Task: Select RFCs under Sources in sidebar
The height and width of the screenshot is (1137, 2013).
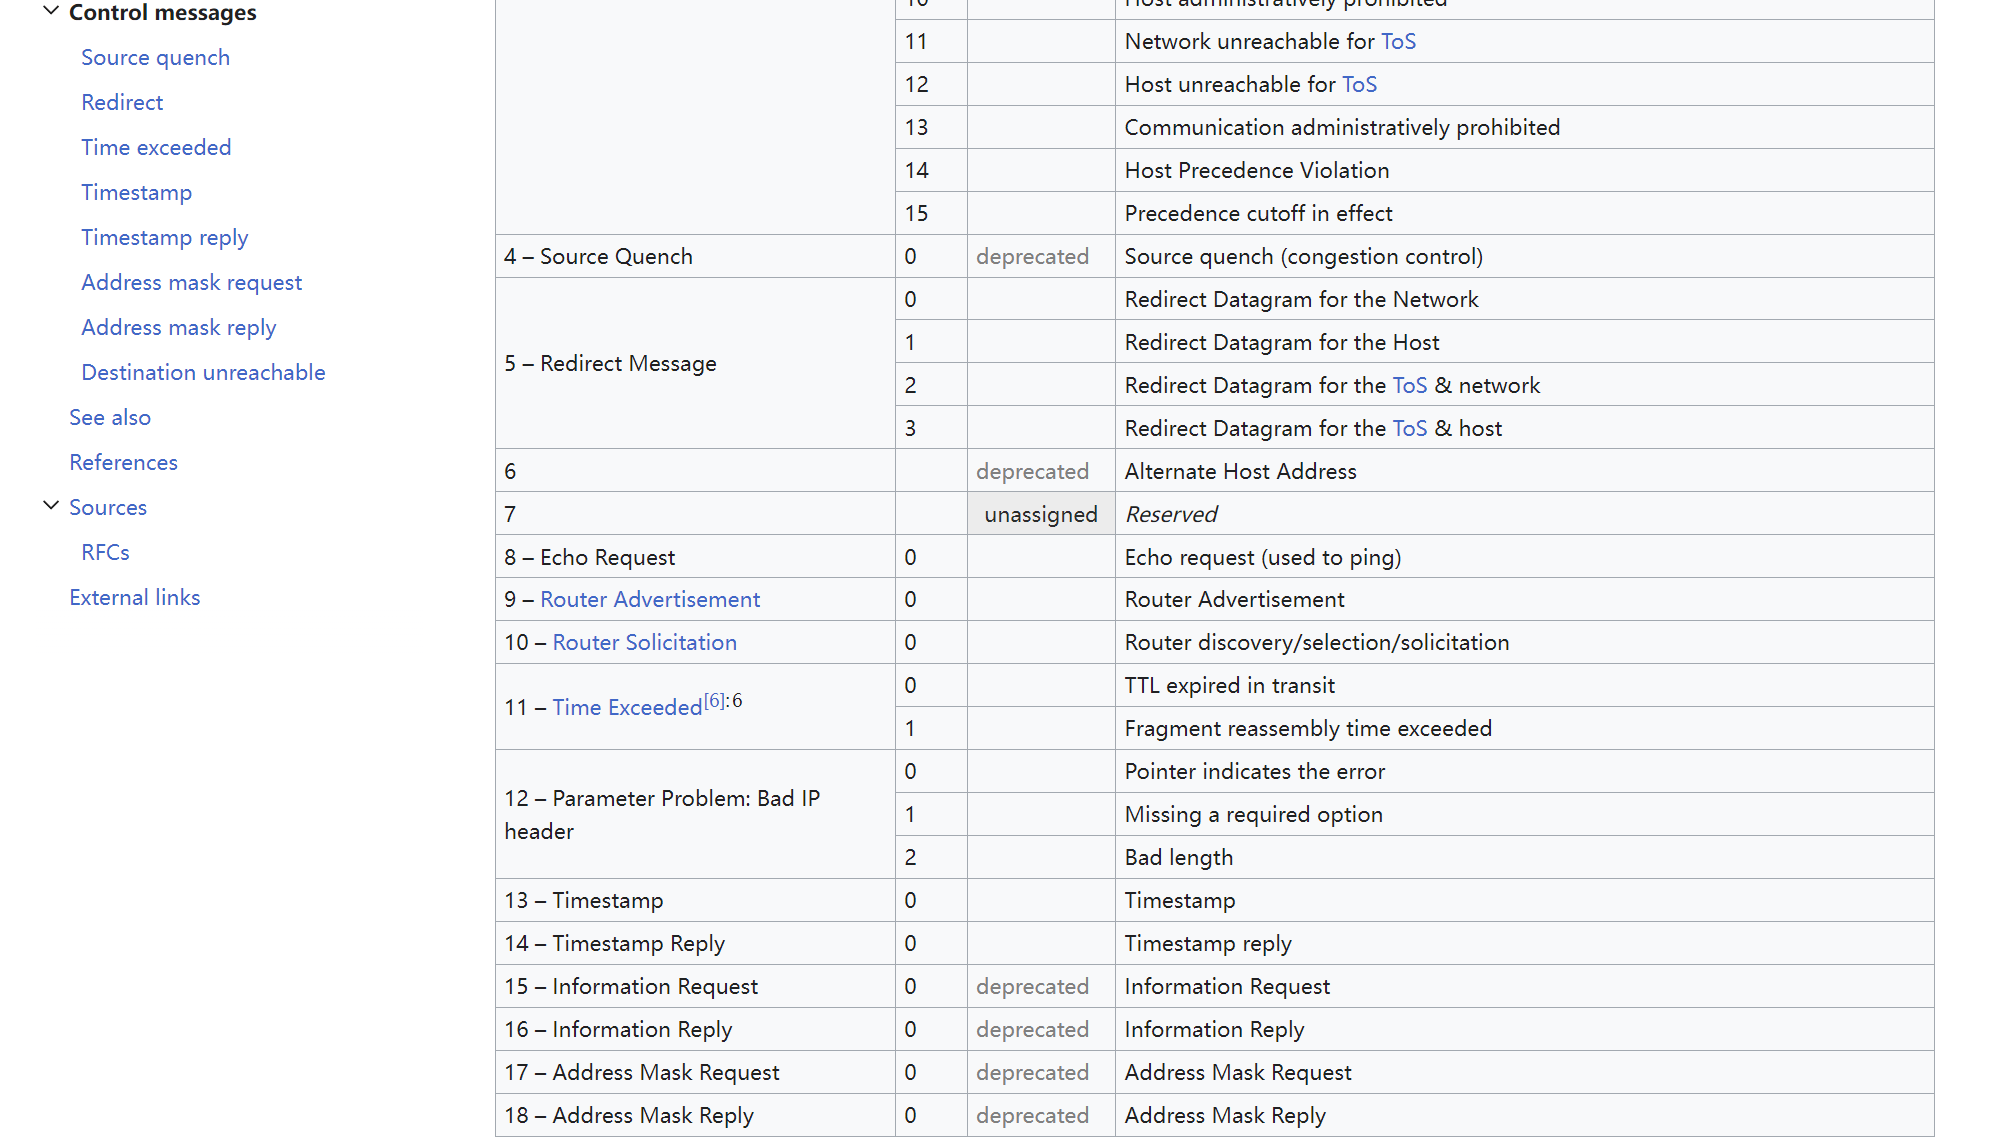Action: (105, 552)
